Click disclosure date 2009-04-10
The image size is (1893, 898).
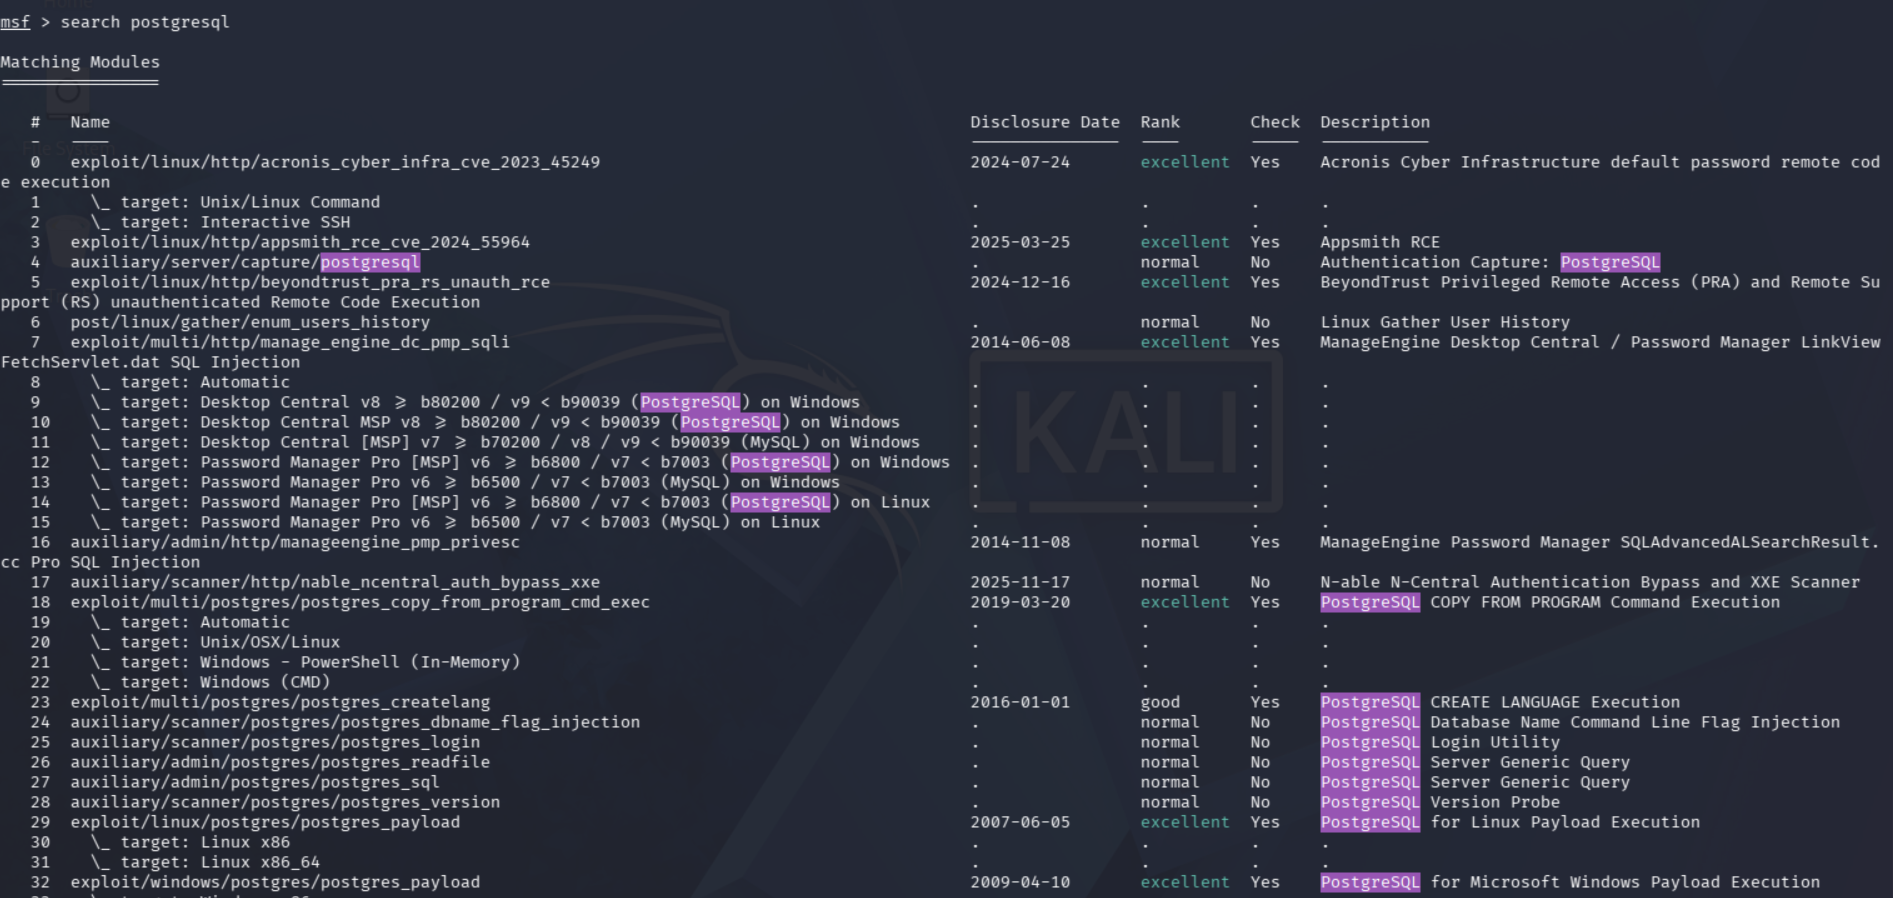pos(1020,882)
